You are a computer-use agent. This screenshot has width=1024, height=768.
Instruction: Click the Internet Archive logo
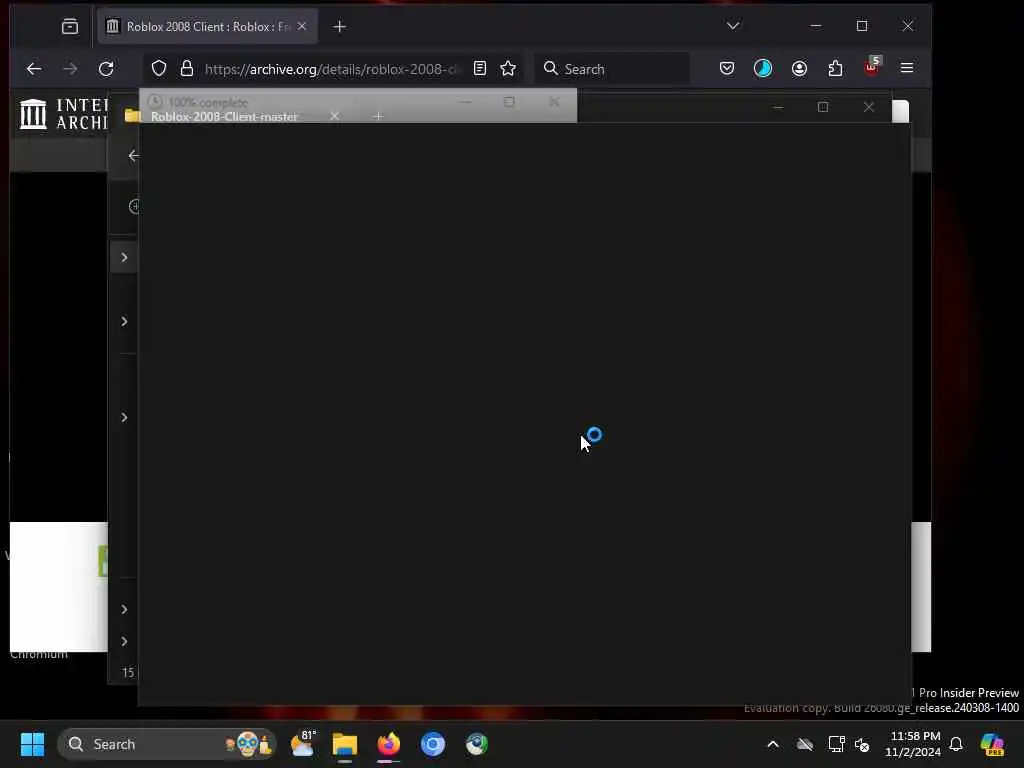(63, 114)
